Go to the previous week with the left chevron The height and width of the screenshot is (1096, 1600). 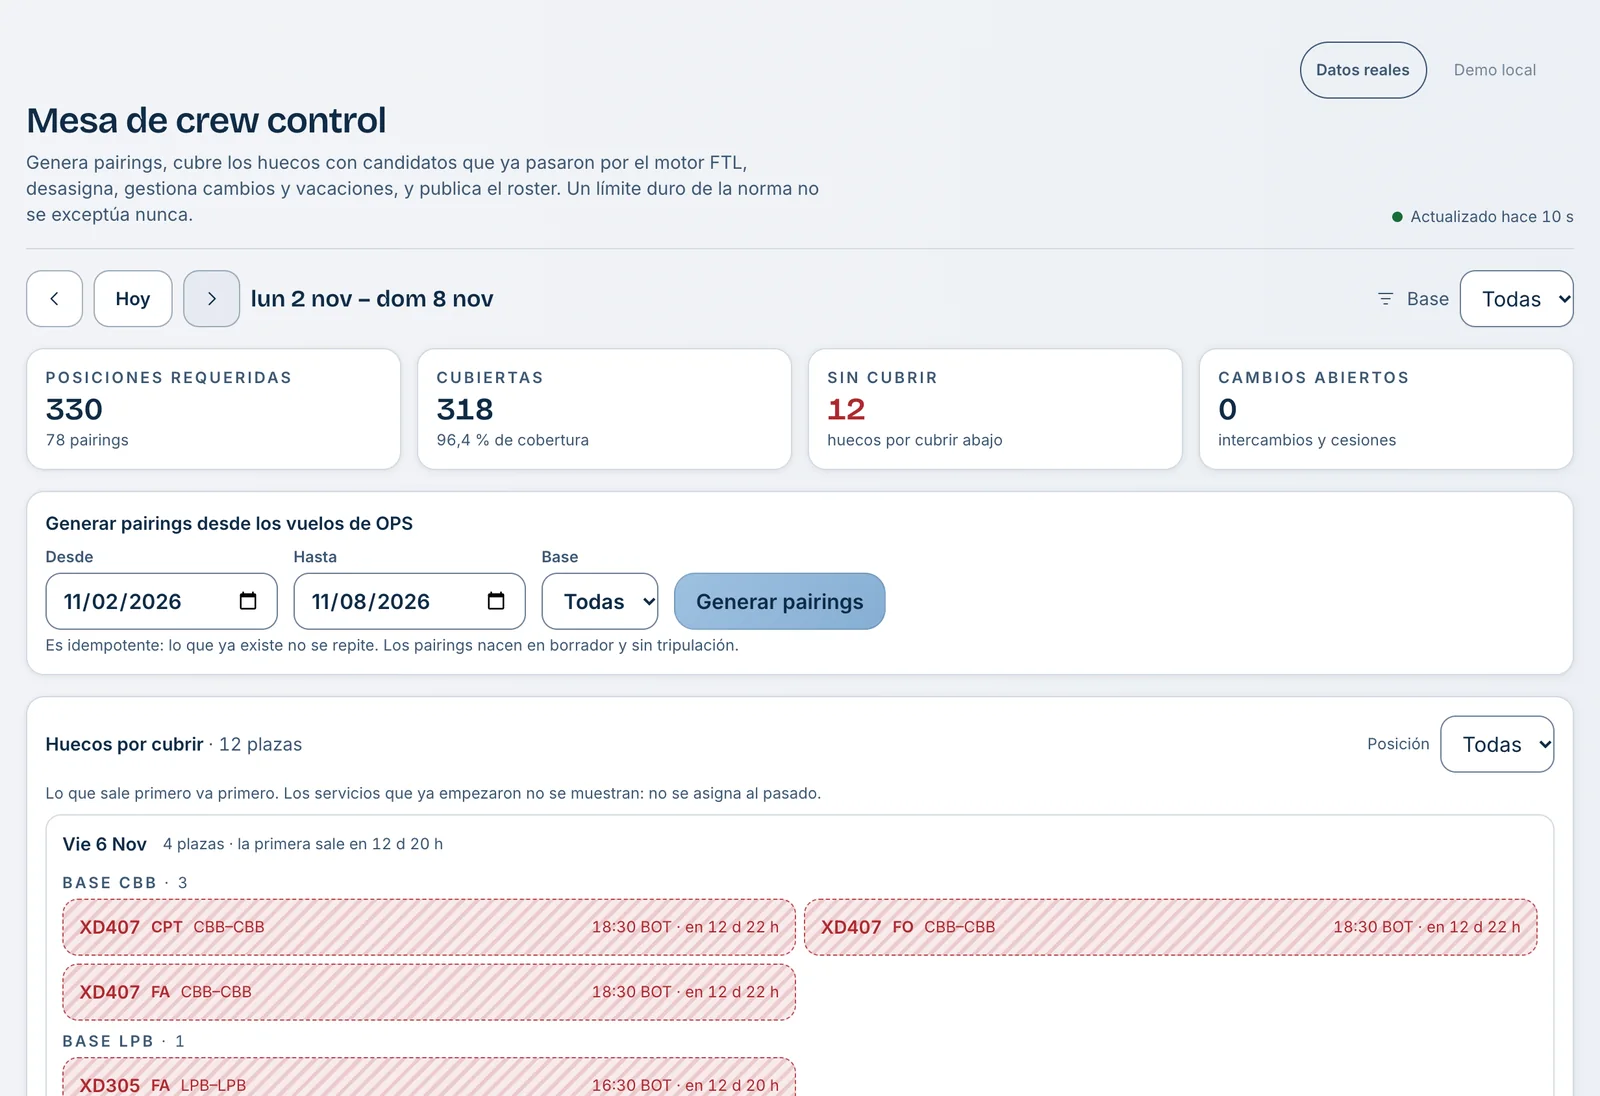coord(54,299)
